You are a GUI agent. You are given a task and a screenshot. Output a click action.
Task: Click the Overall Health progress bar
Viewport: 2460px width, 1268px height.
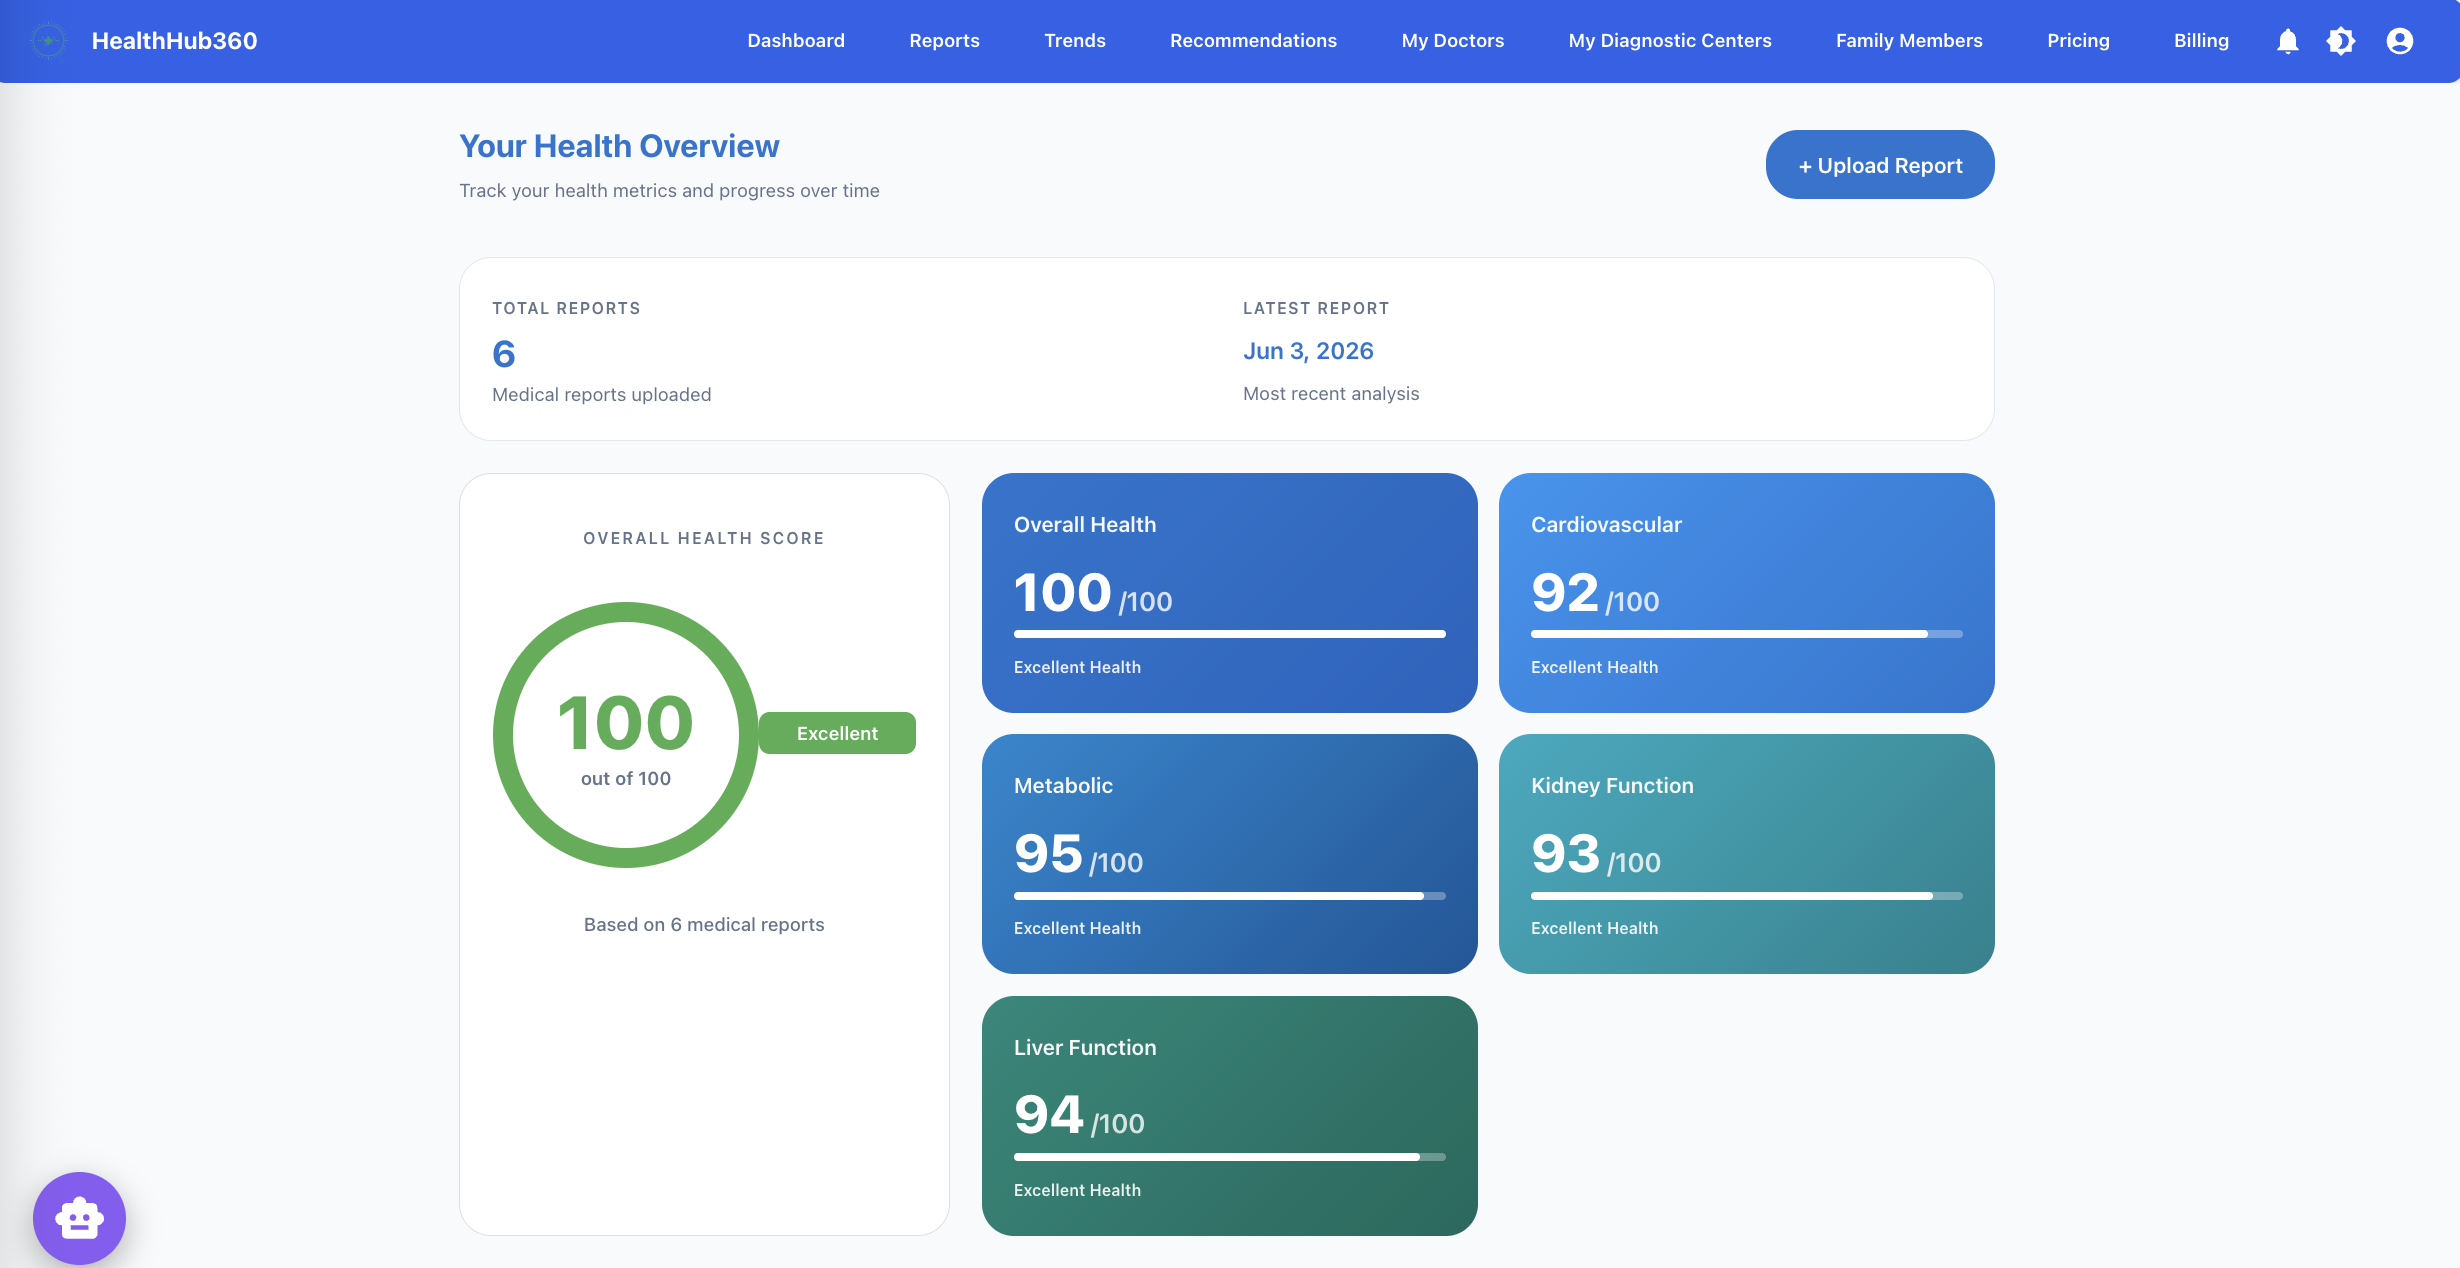tap(1229, 634)
